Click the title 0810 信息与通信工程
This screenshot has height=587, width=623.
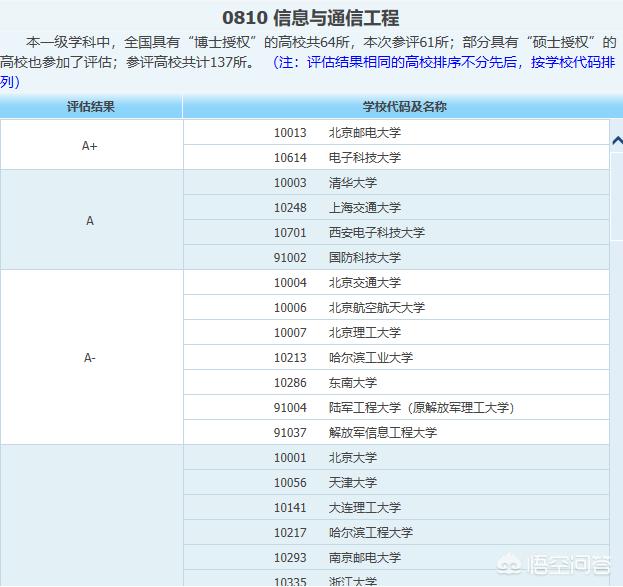click(x=311, y=18)
